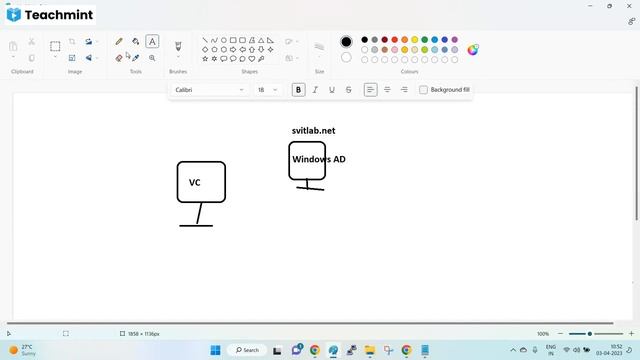Click the rectangular Selection tool
640x360 pixels.
pos(55,46)
